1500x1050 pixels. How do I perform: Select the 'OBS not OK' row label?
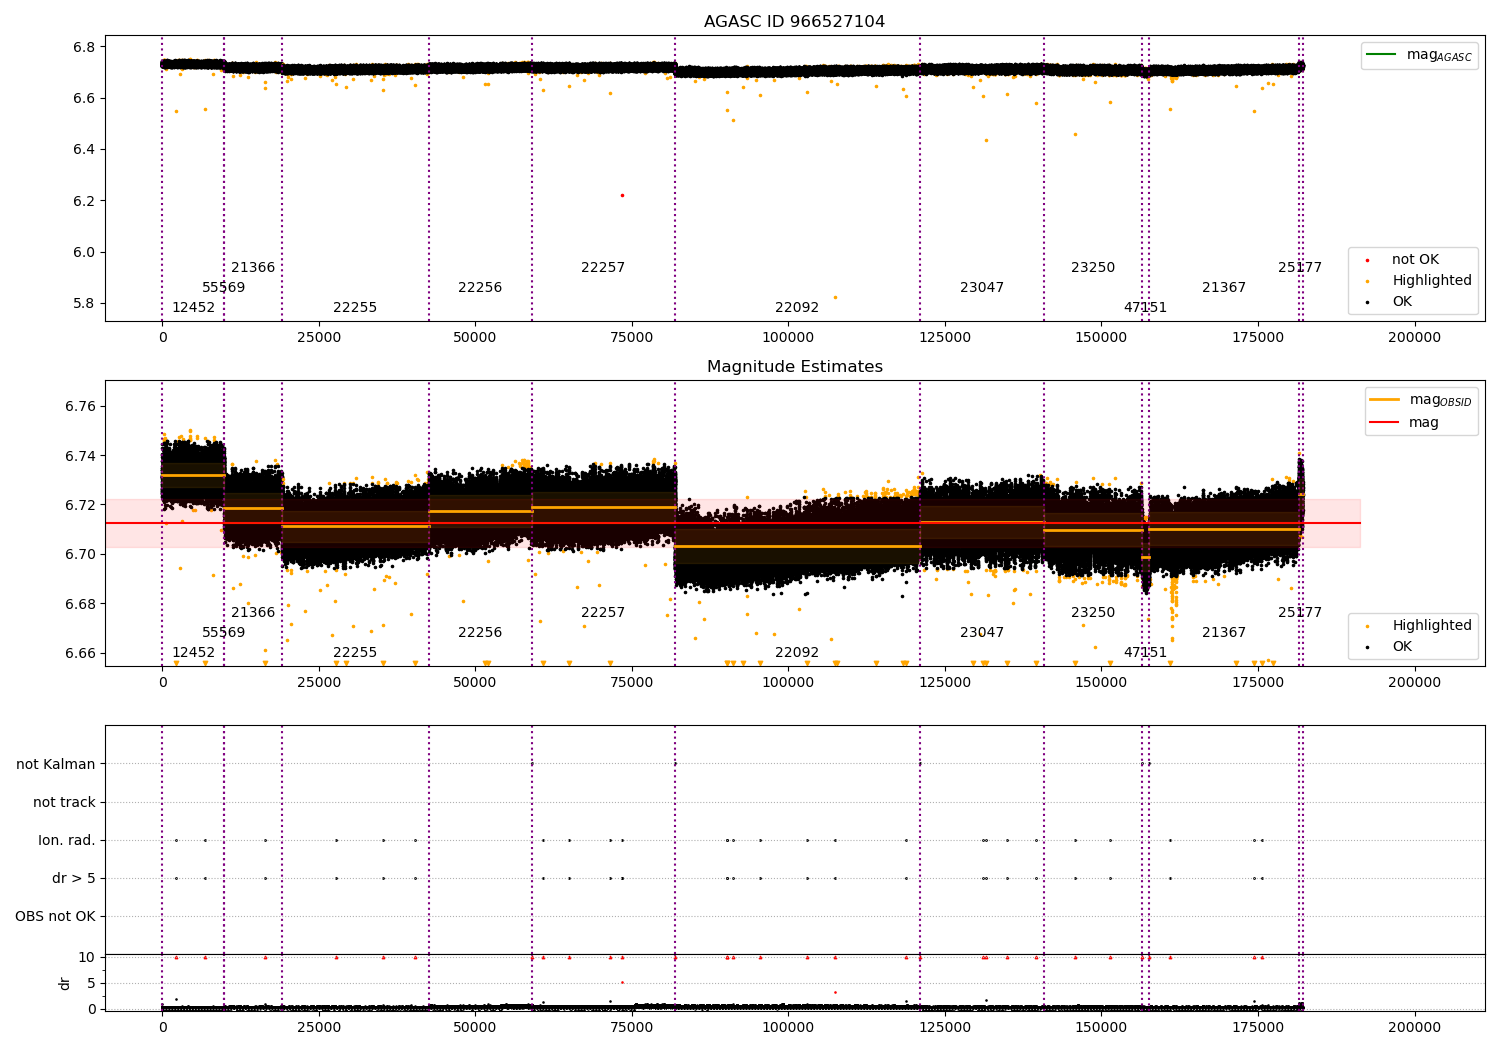coord(55,916)
